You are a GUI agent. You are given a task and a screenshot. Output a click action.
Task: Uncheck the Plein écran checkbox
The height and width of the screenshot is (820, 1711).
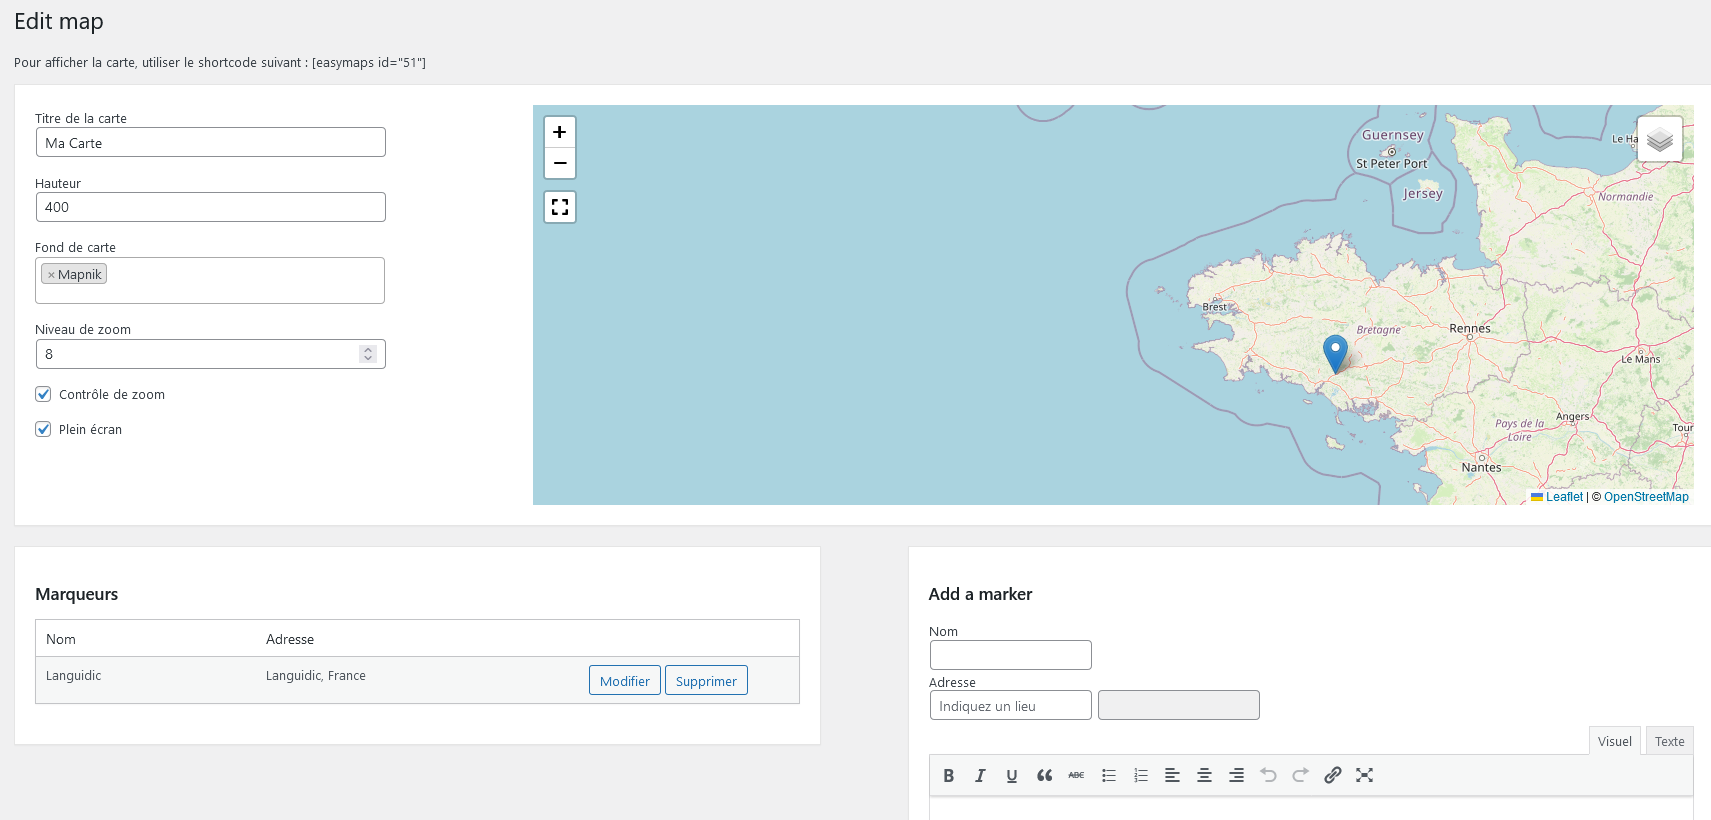43,429
